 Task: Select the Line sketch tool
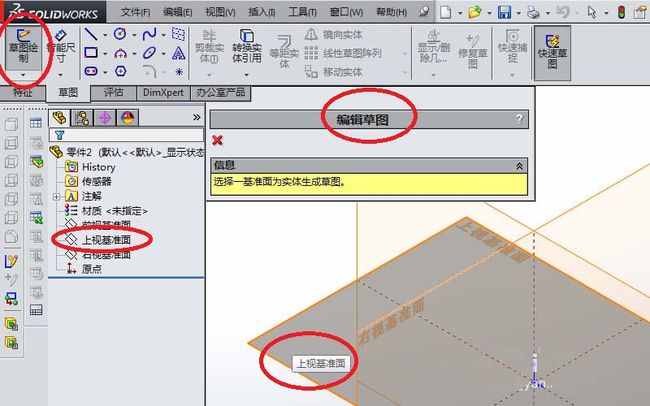click(x=91, y=34)
